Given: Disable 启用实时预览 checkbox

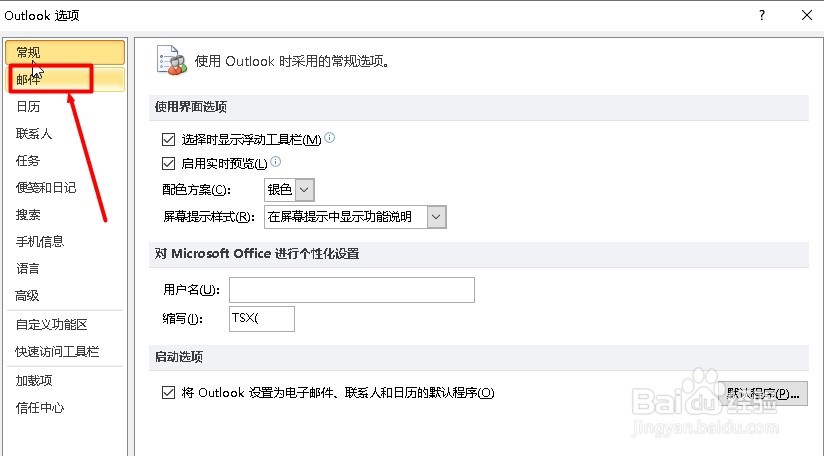Looking at the screenshot, I should (x=168, y=163).
